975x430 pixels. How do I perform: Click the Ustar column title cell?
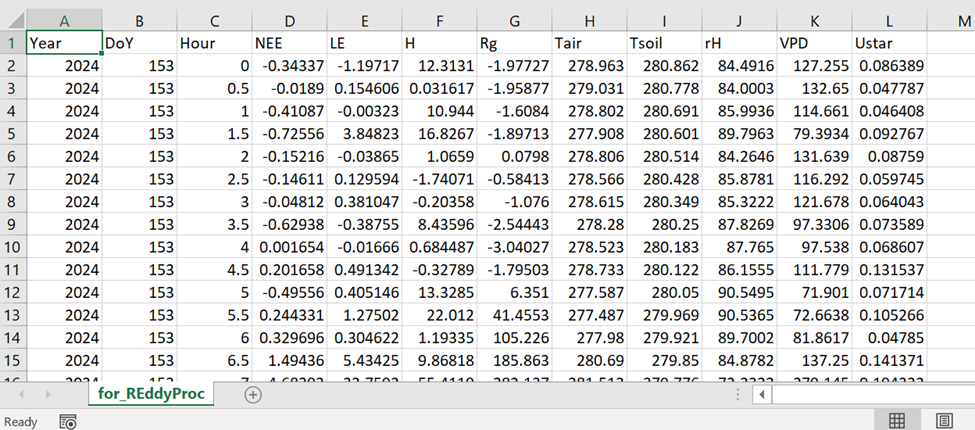(888, 43)
